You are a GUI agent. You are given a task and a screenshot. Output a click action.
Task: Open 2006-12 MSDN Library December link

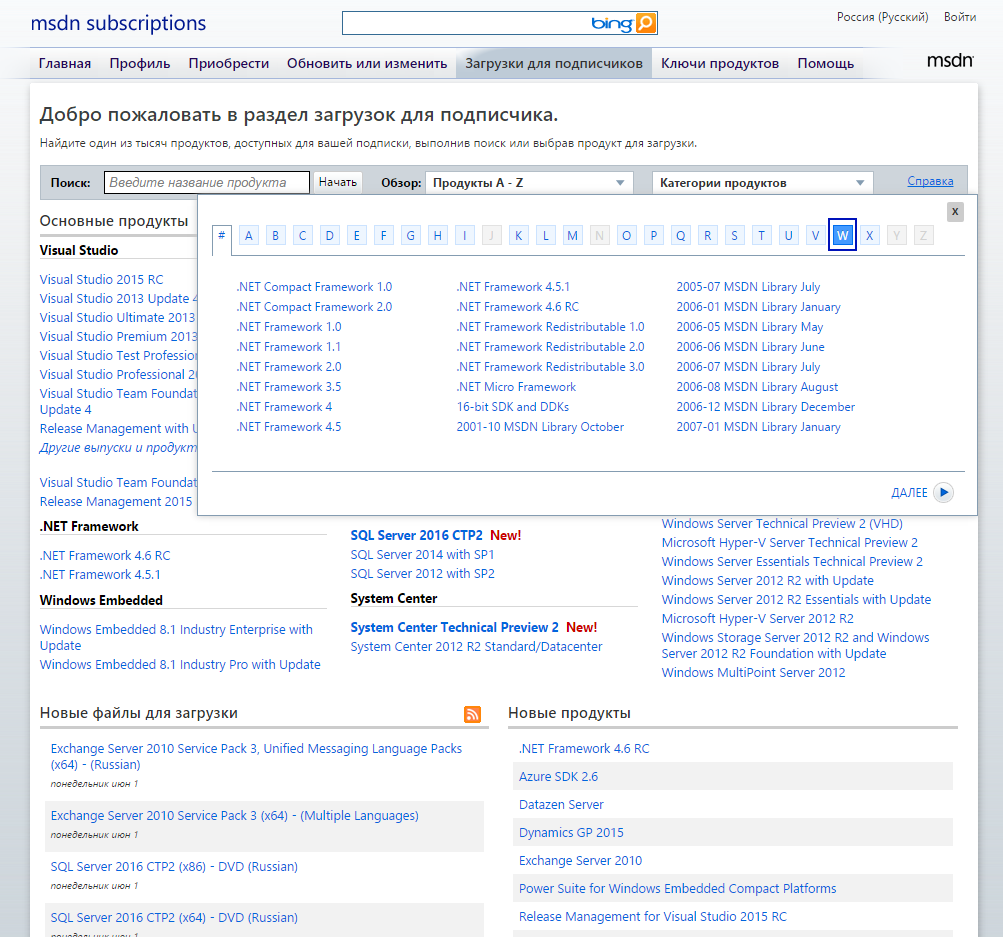(766, 406)
